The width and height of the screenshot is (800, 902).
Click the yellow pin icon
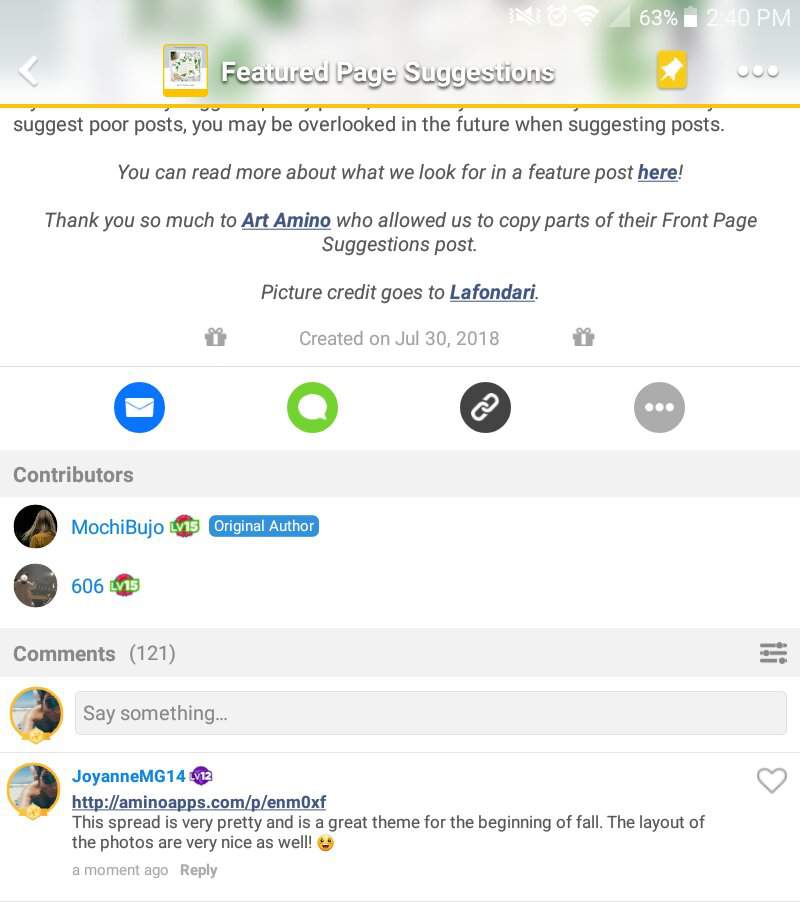tap(672, 70)
